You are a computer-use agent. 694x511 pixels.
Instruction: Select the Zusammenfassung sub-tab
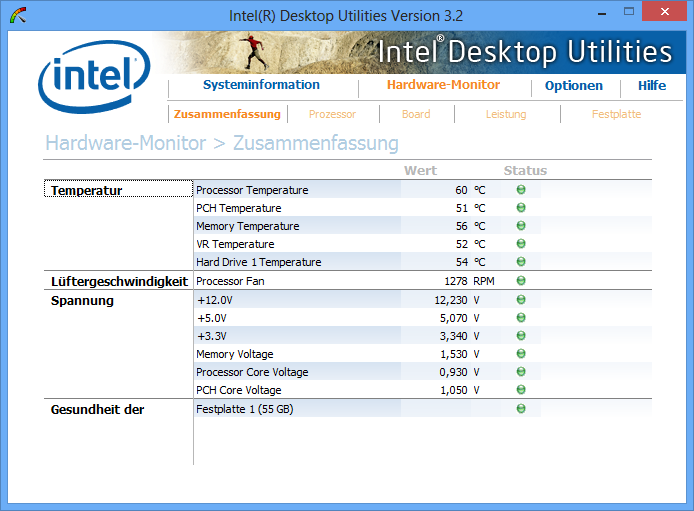(227, 114)
